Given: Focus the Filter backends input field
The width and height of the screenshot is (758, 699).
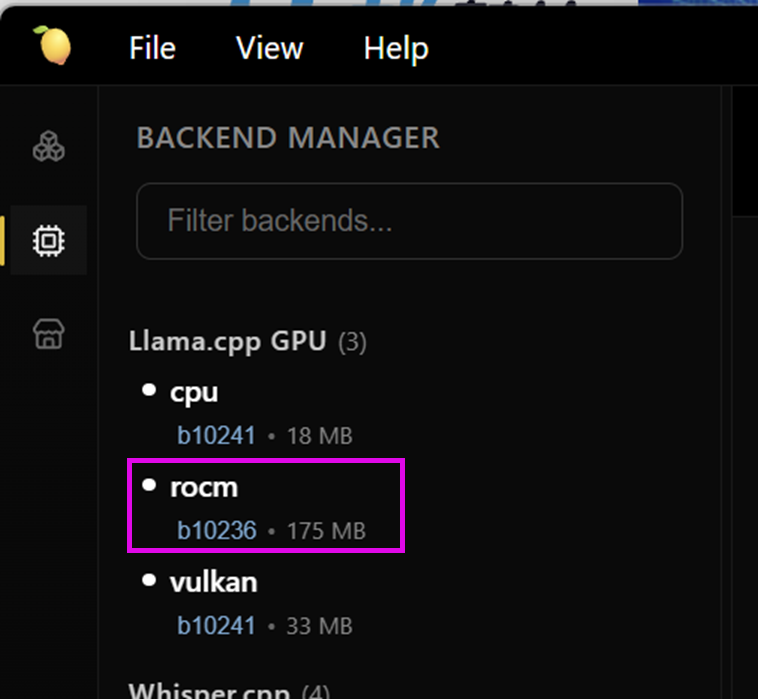Looking at the screenshot, I should point(409,221).
